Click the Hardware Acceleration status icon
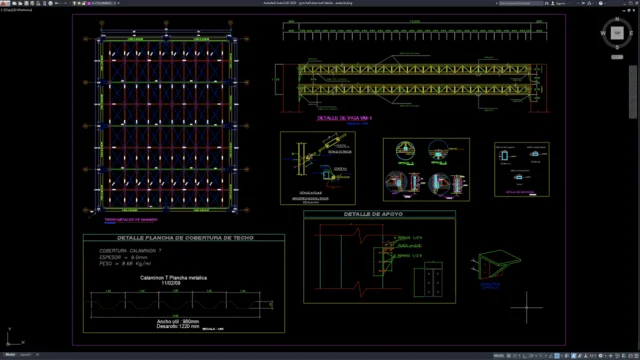Image resolution: width=640 pixels, height=360 pixels. 623,356
